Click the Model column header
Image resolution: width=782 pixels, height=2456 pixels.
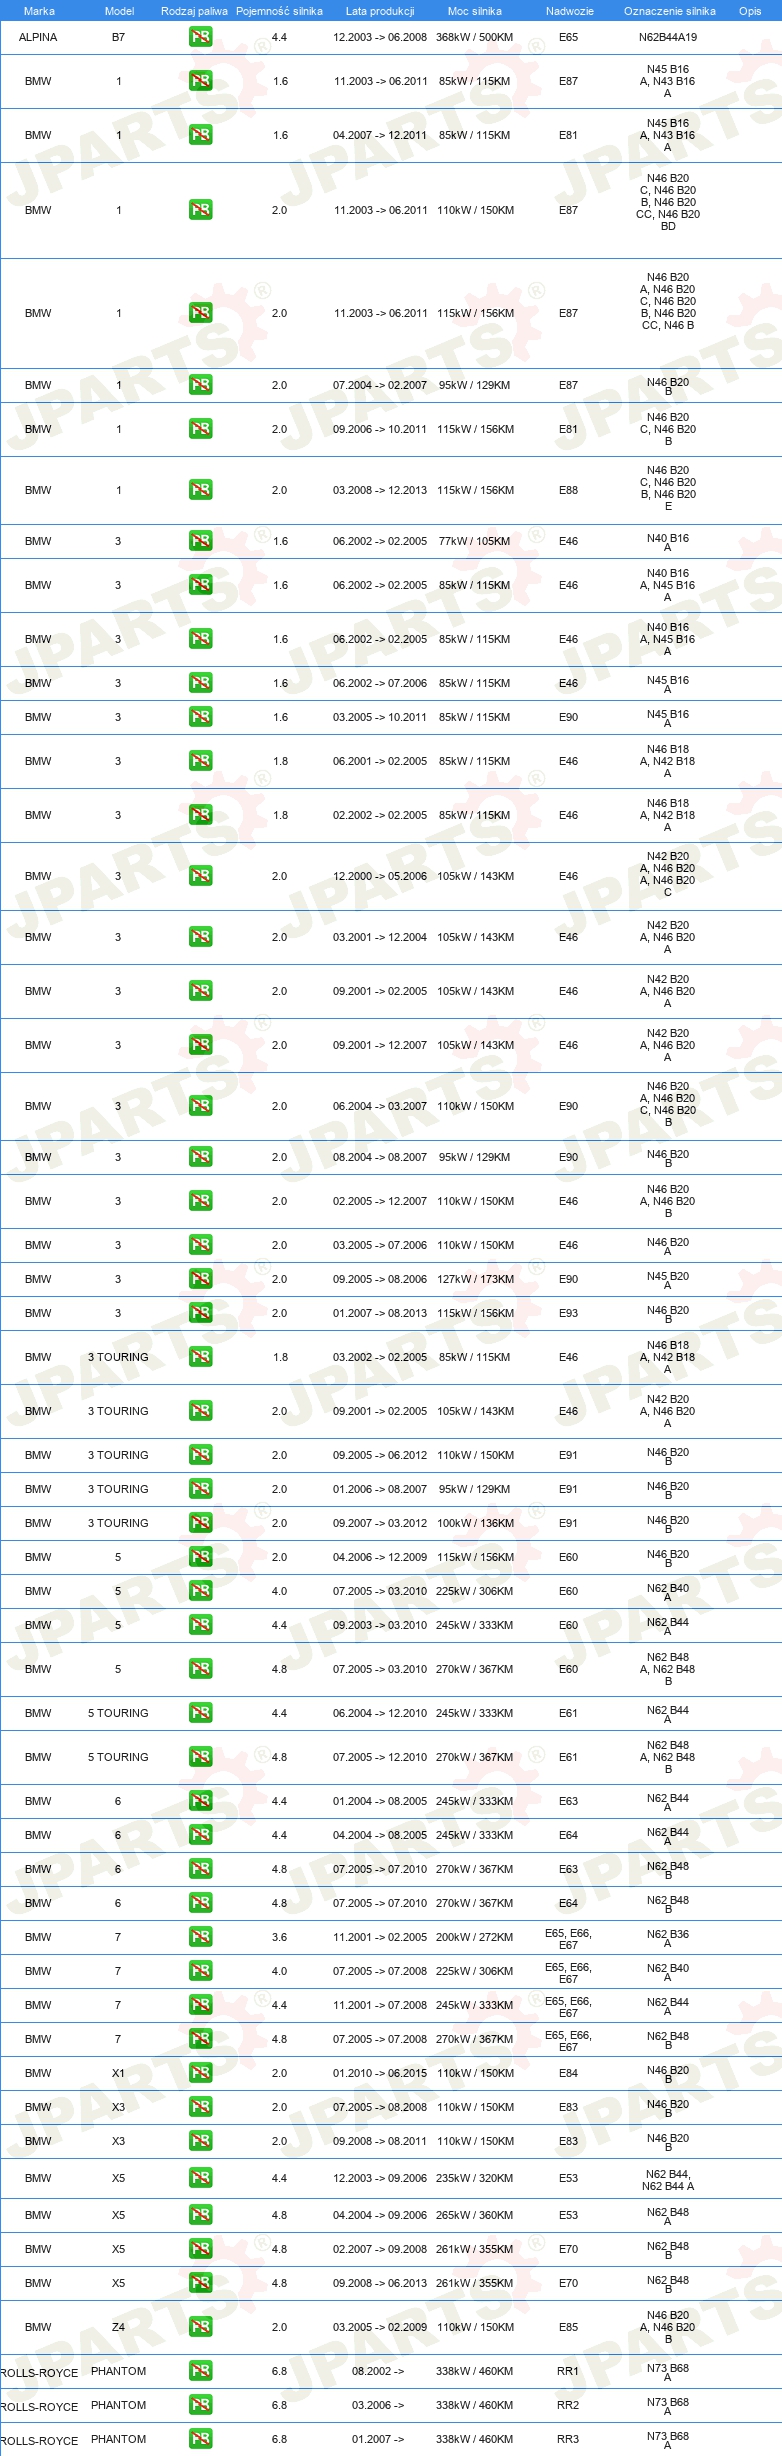pyautogui.click(x=119, y=11)
